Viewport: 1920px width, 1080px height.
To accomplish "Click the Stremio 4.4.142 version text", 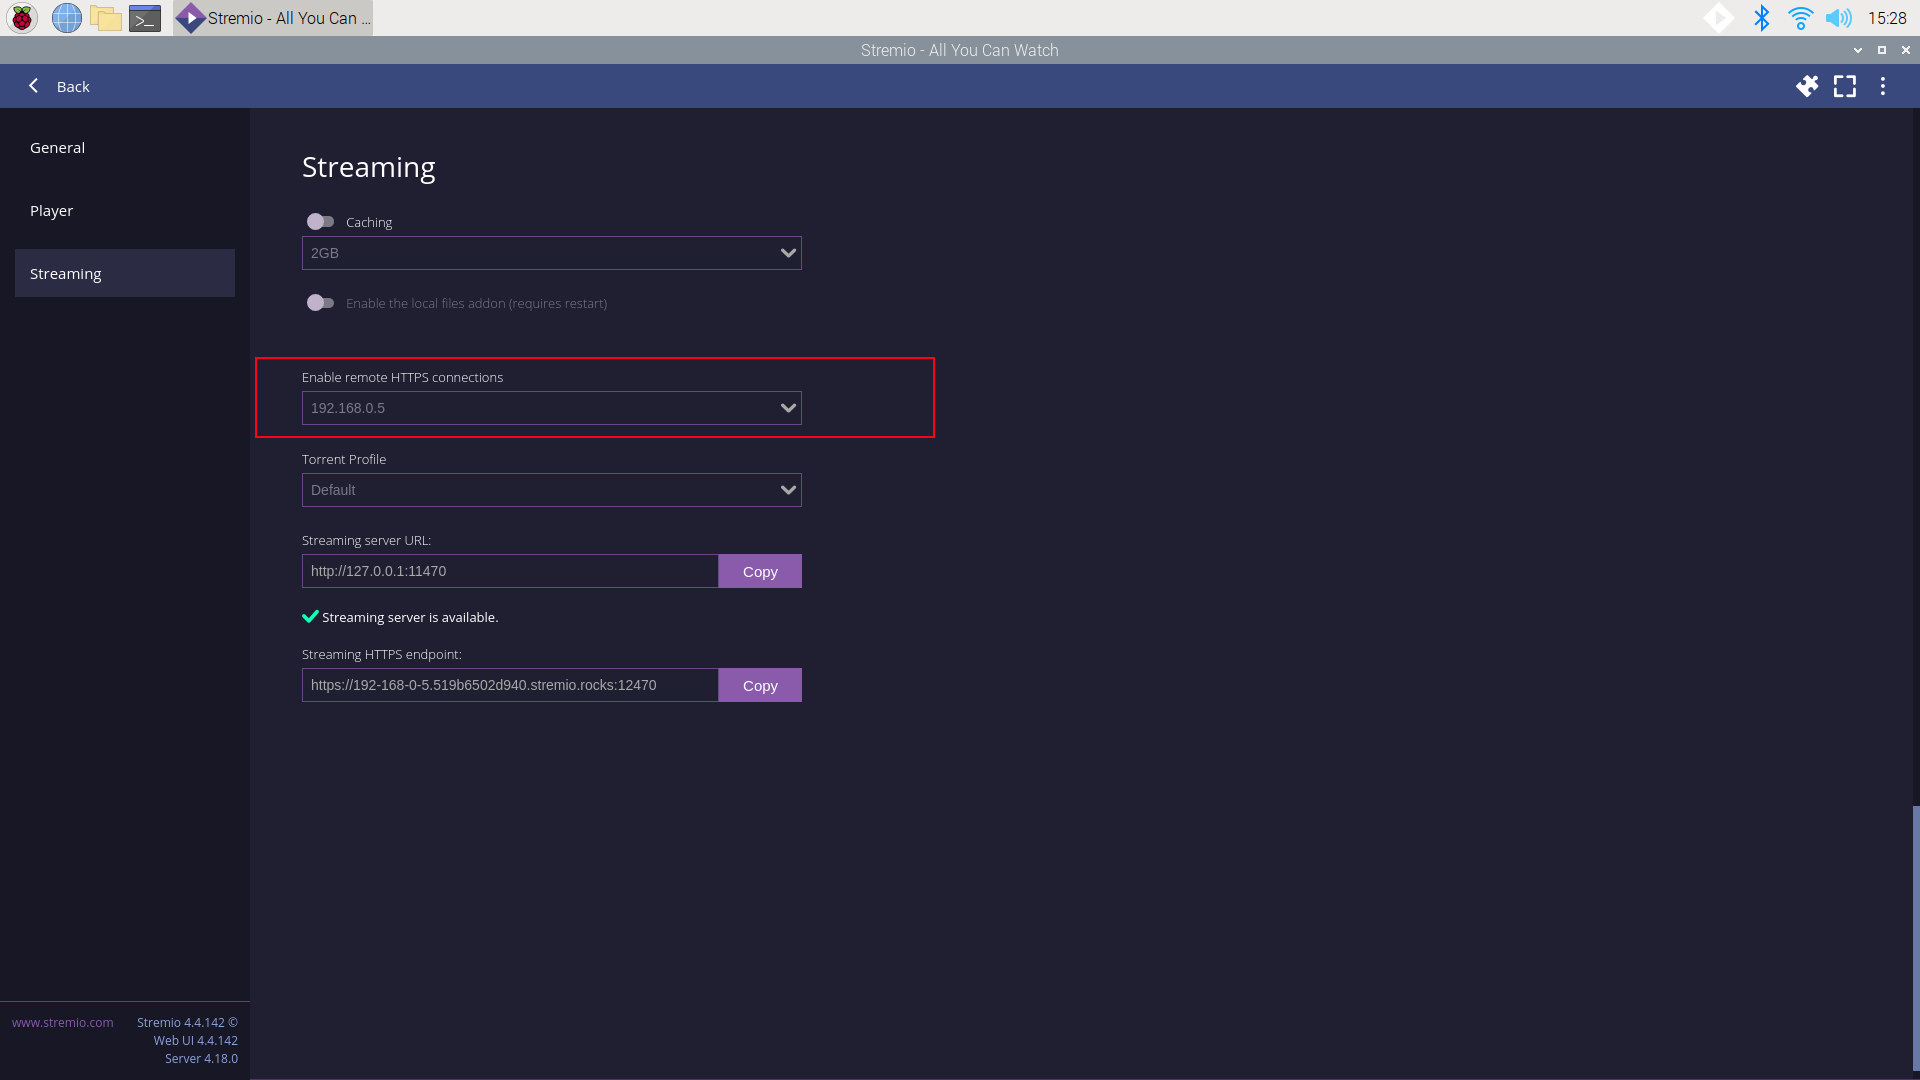I will [x=187, y=1022].
